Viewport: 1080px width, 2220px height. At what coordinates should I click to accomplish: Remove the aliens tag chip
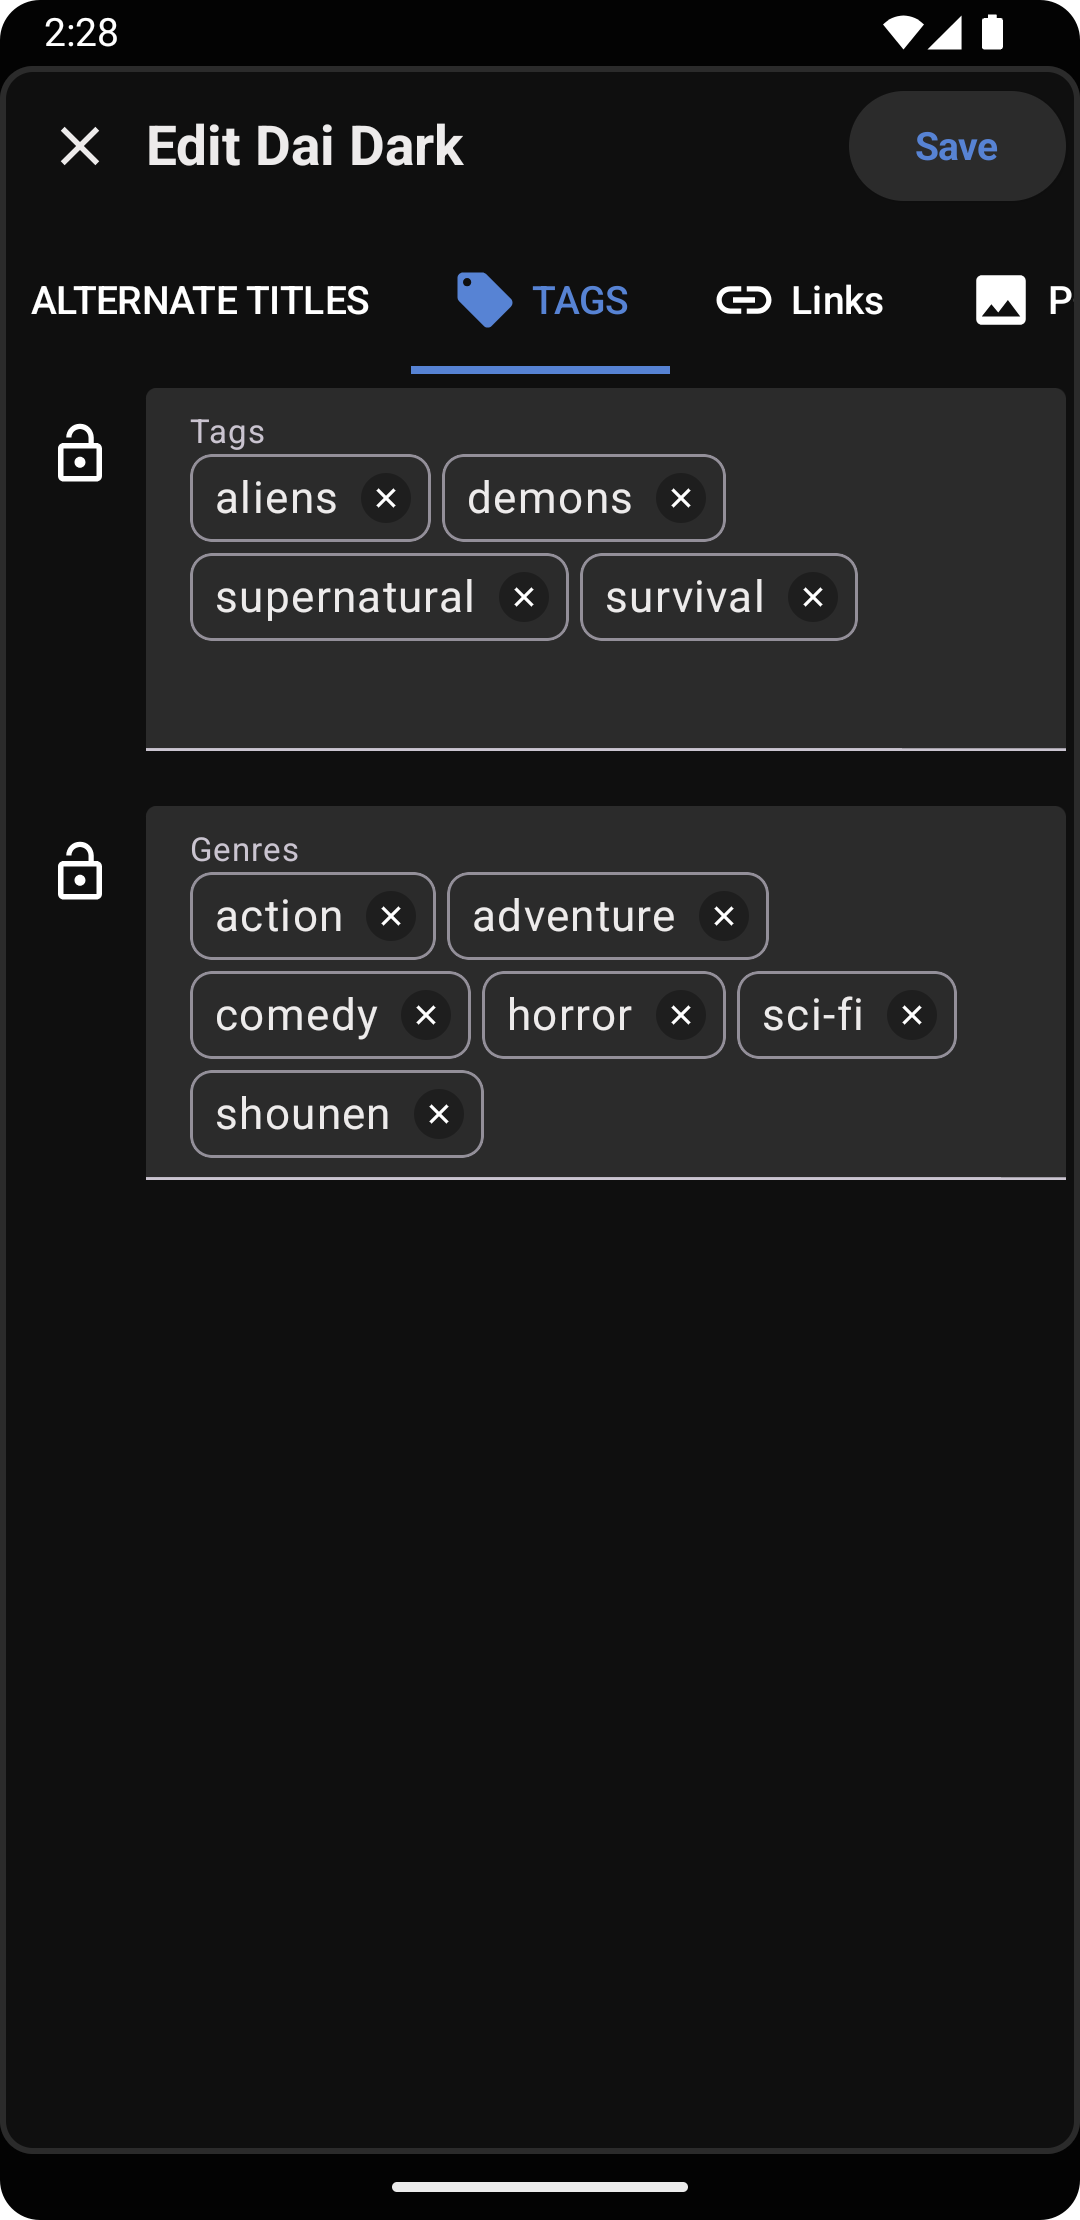click(386, 498)
